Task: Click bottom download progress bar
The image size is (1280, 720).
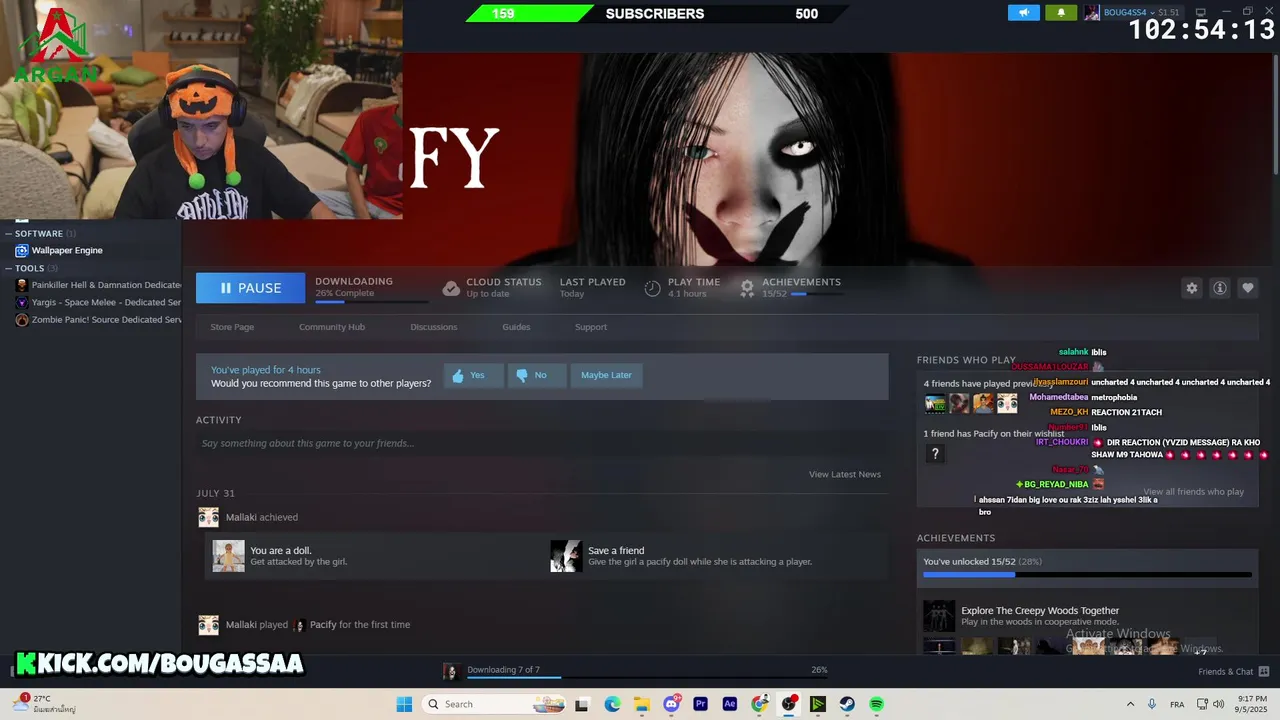Action: pyautogui.click(x=647, y=678)
